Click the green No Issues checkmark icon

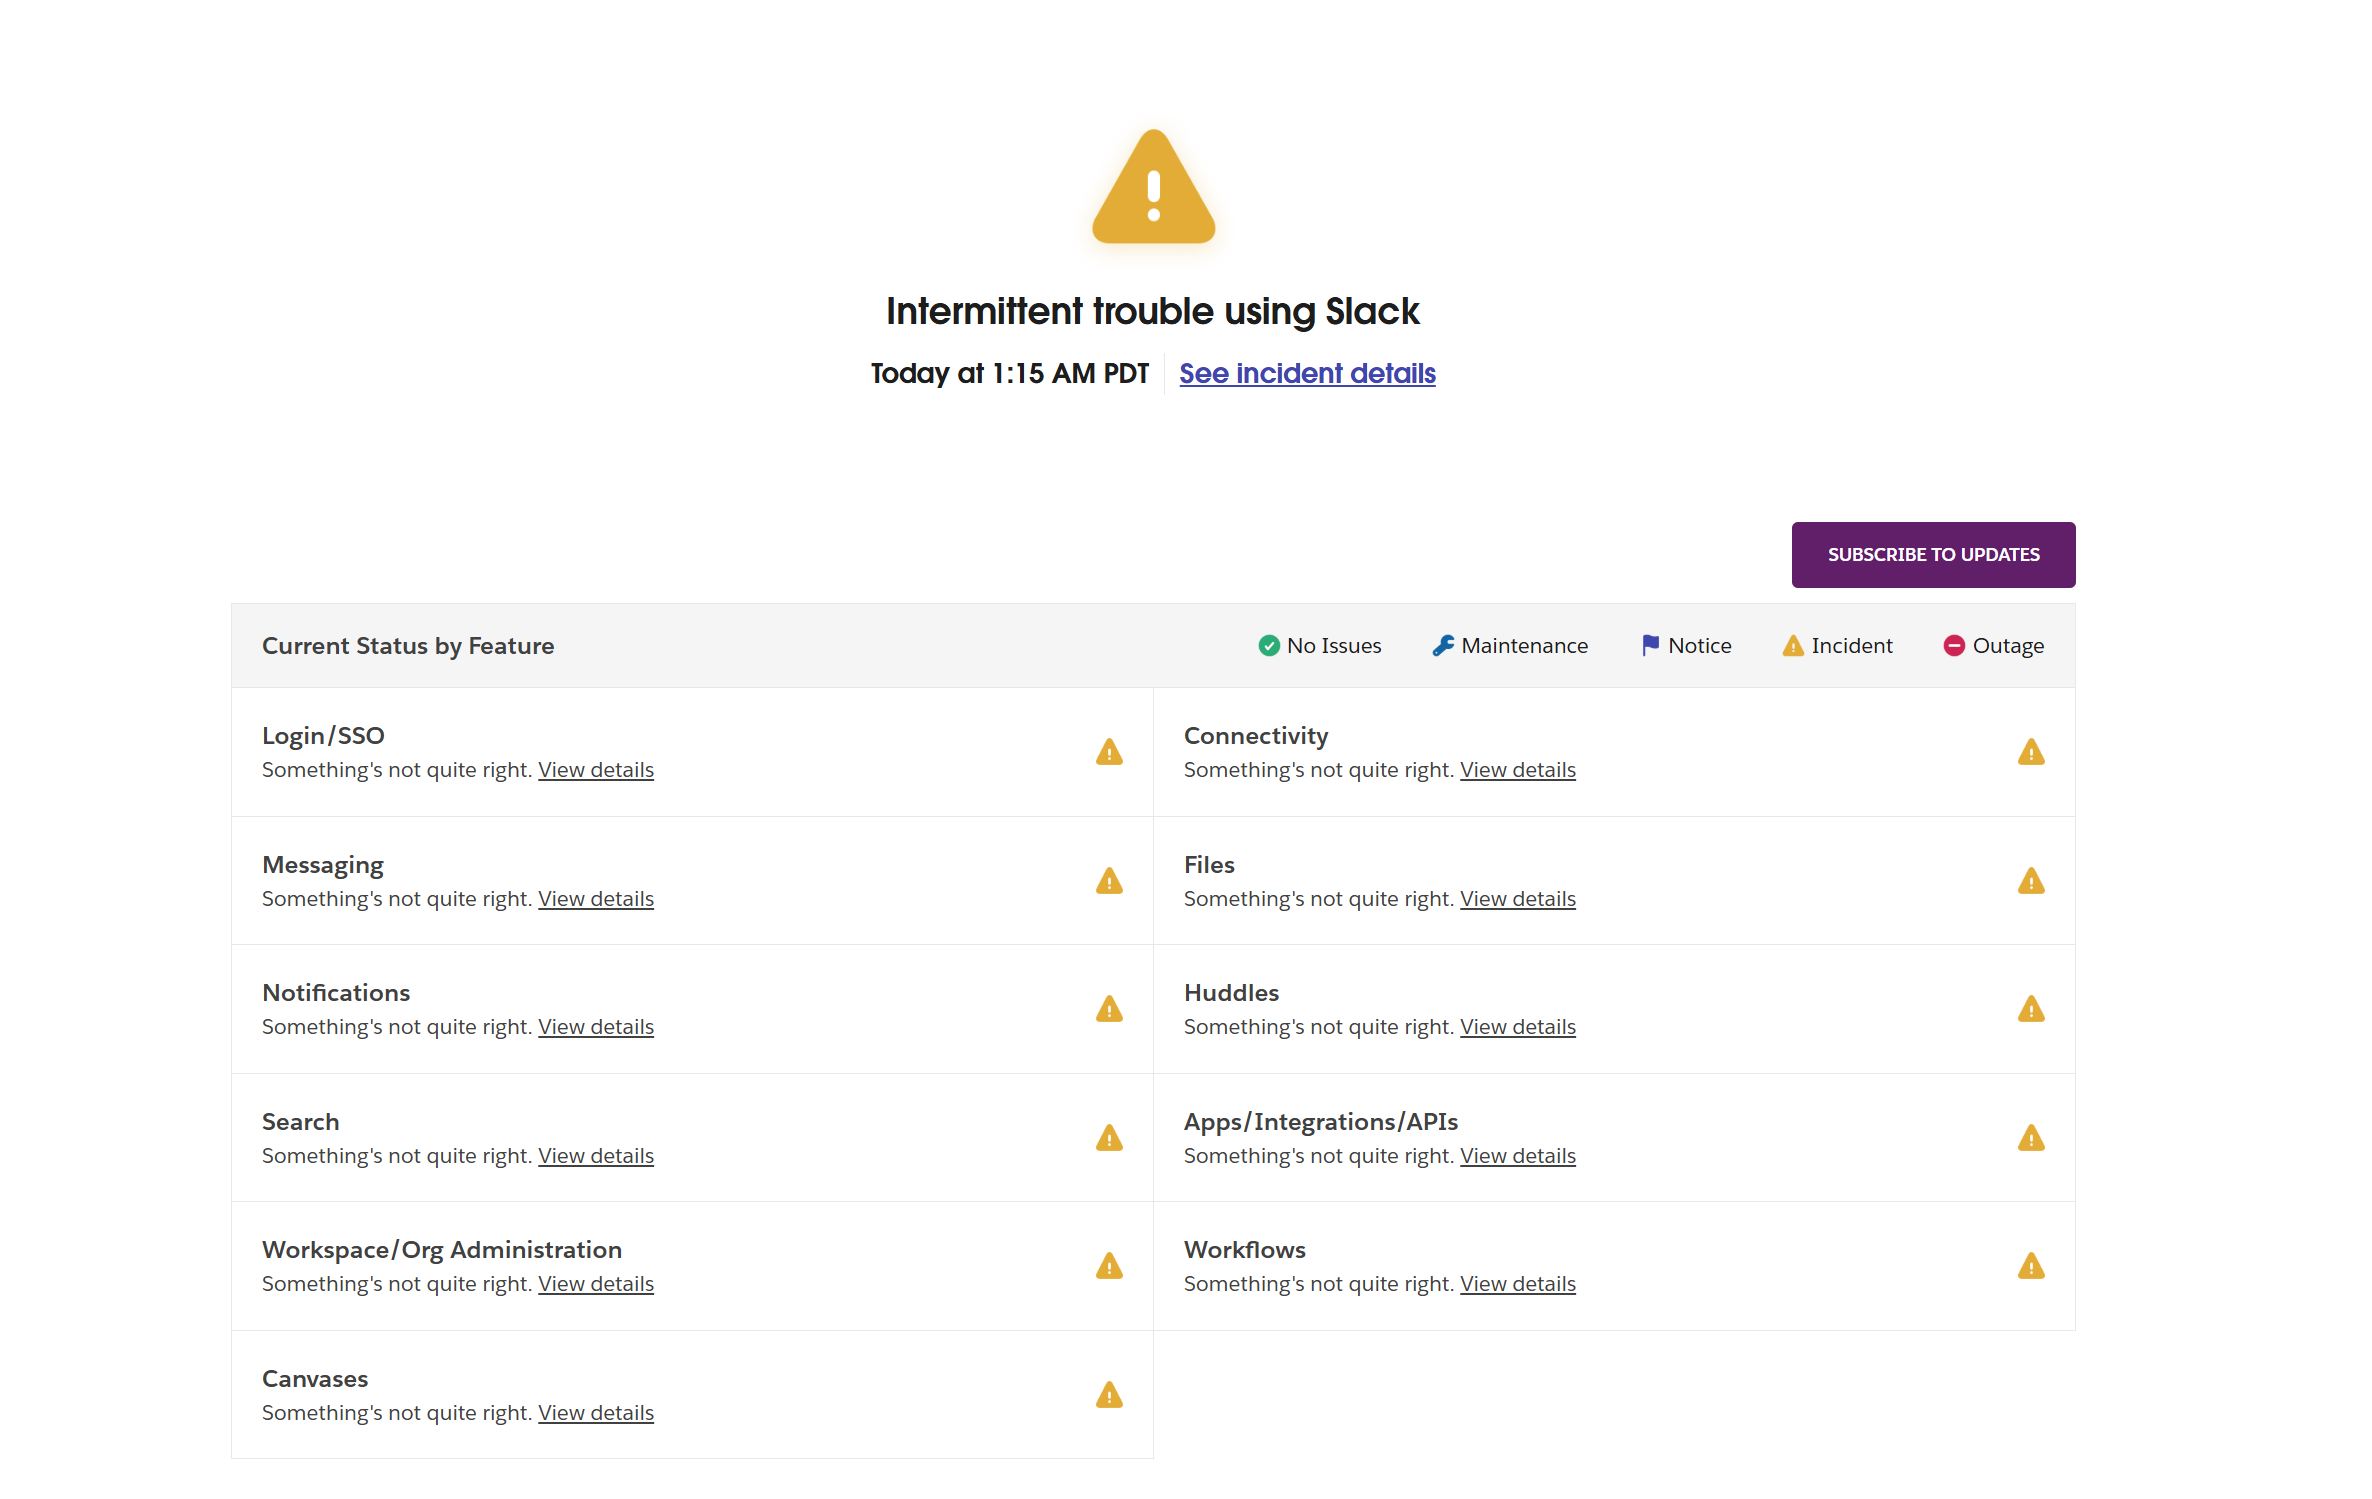1268,645
